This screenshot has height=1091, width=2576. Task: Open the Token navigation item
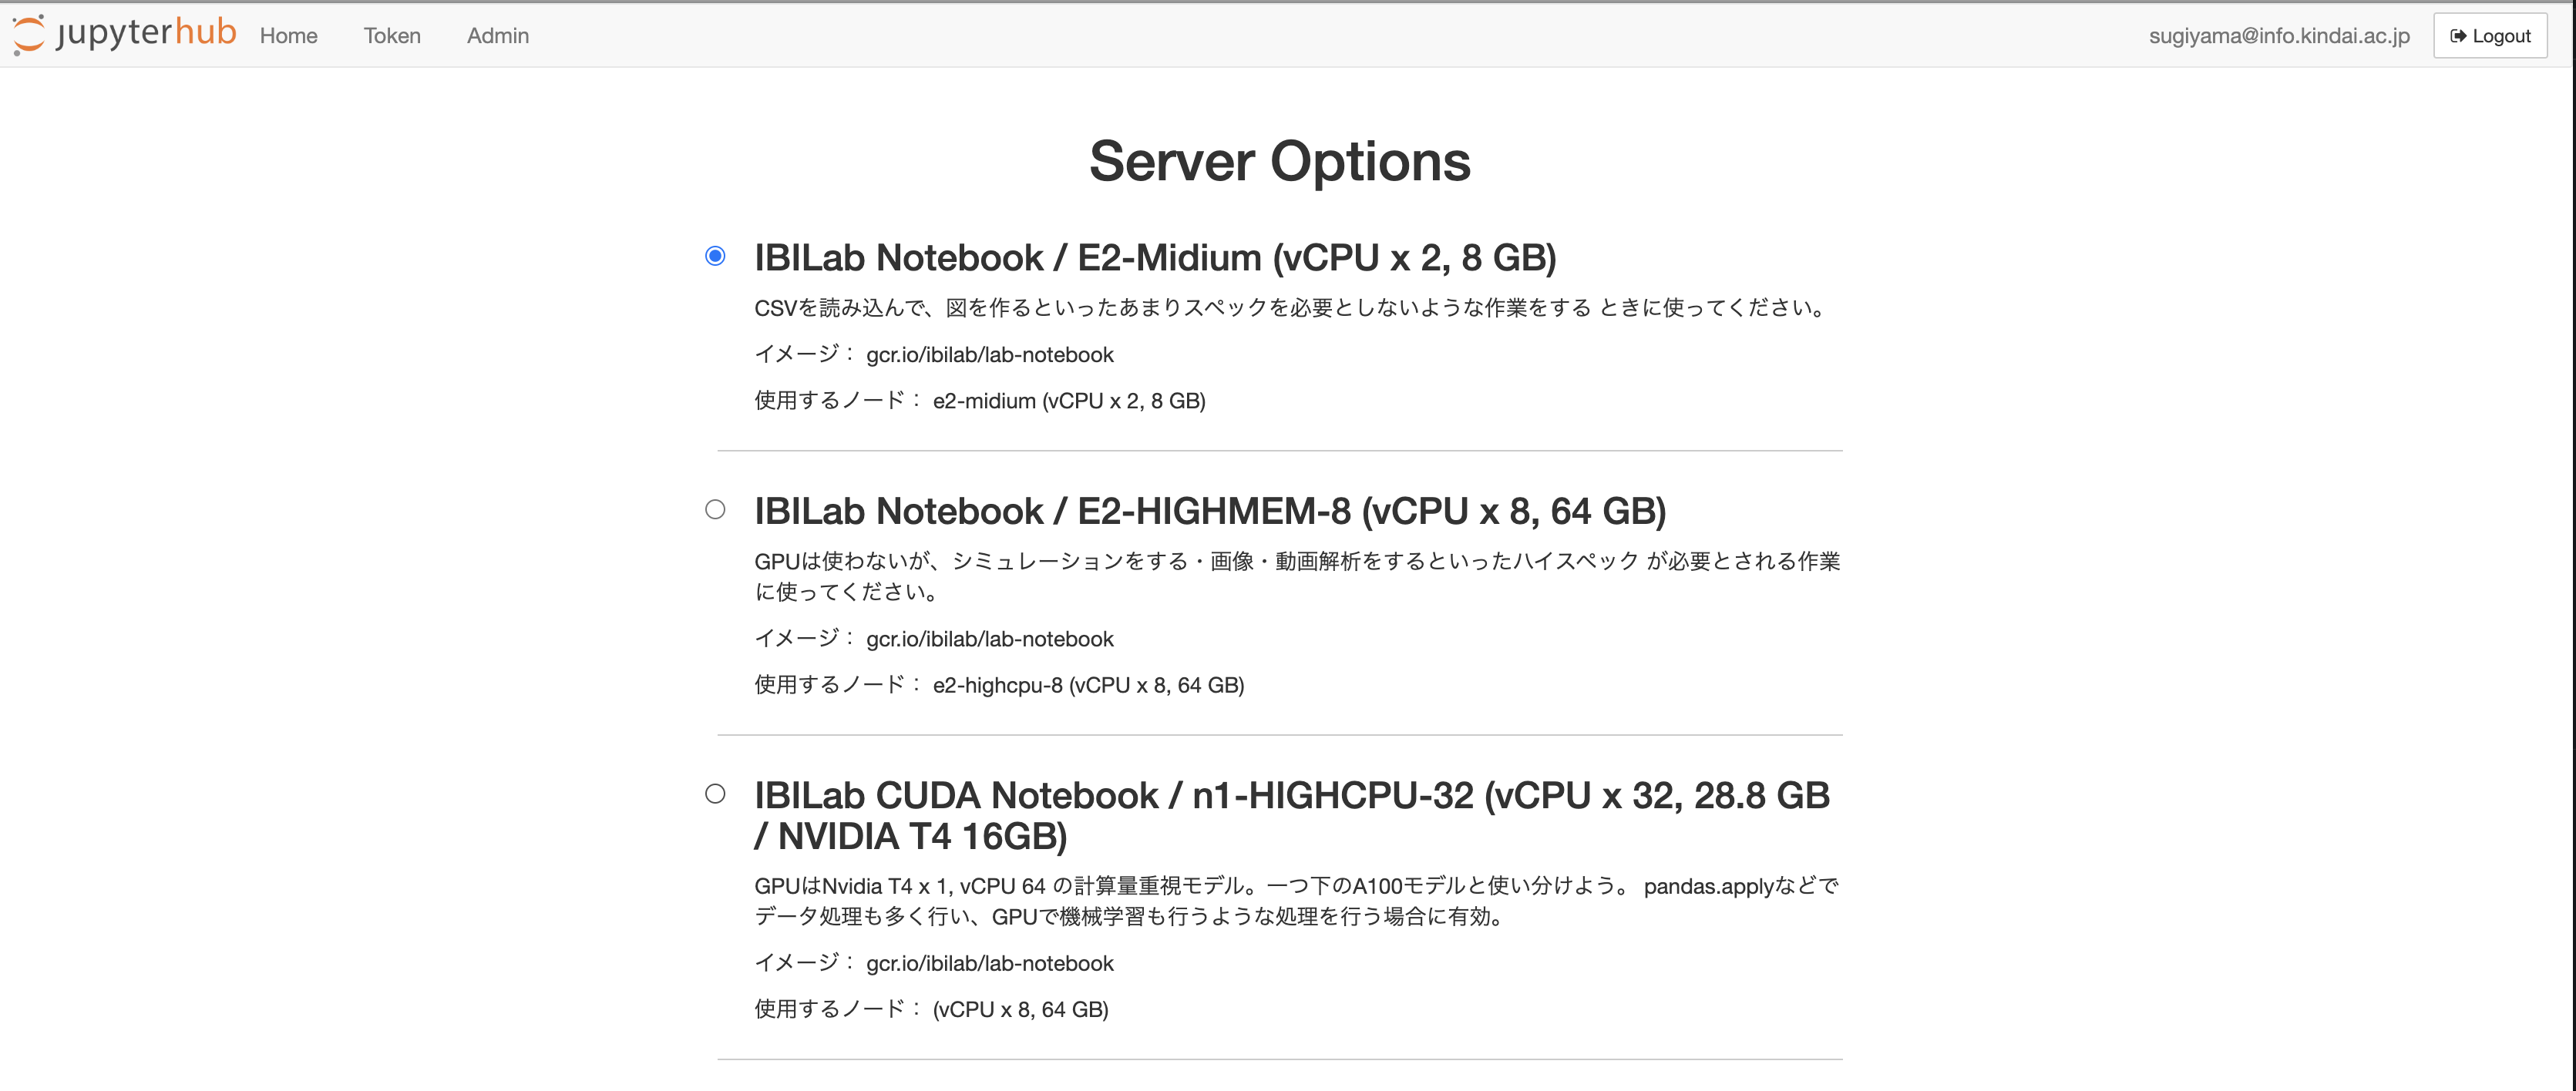tap(391, 36)
